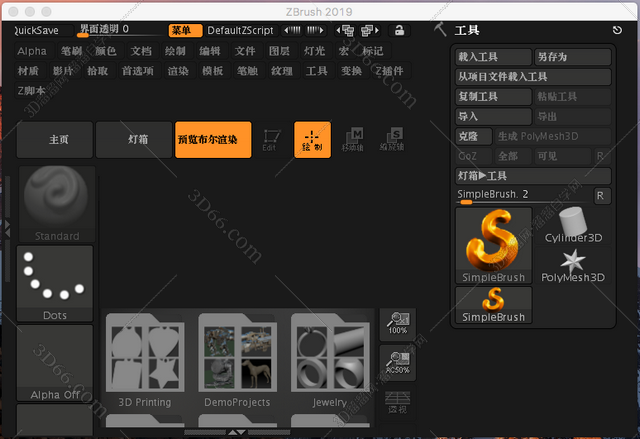
Task: Toggle the 透视 perspective grid icon
Action: click(x=398, y=402)
